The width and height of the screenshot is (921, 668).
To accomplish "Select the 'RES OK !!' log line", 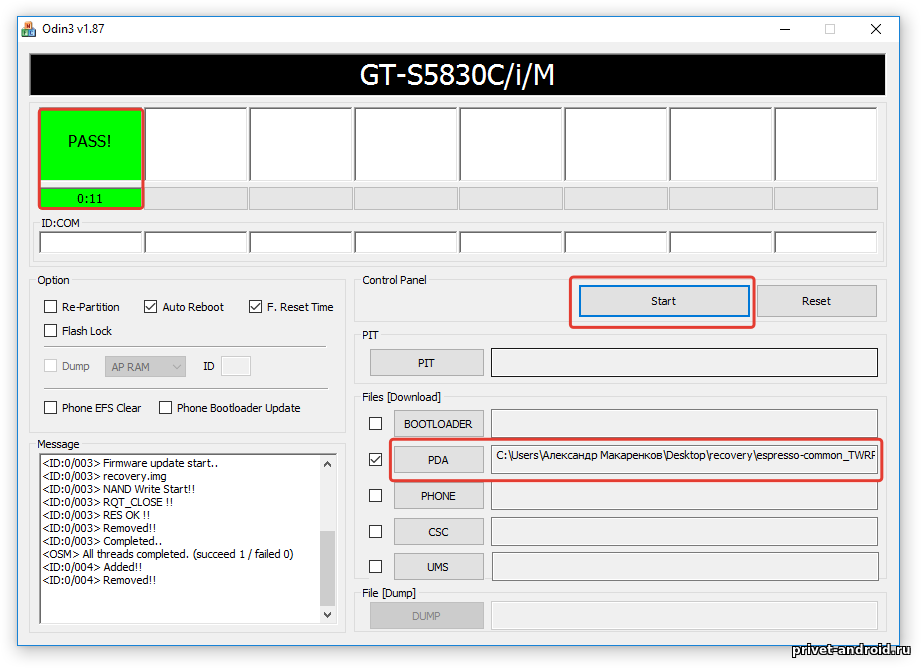I will pos(96,515).
